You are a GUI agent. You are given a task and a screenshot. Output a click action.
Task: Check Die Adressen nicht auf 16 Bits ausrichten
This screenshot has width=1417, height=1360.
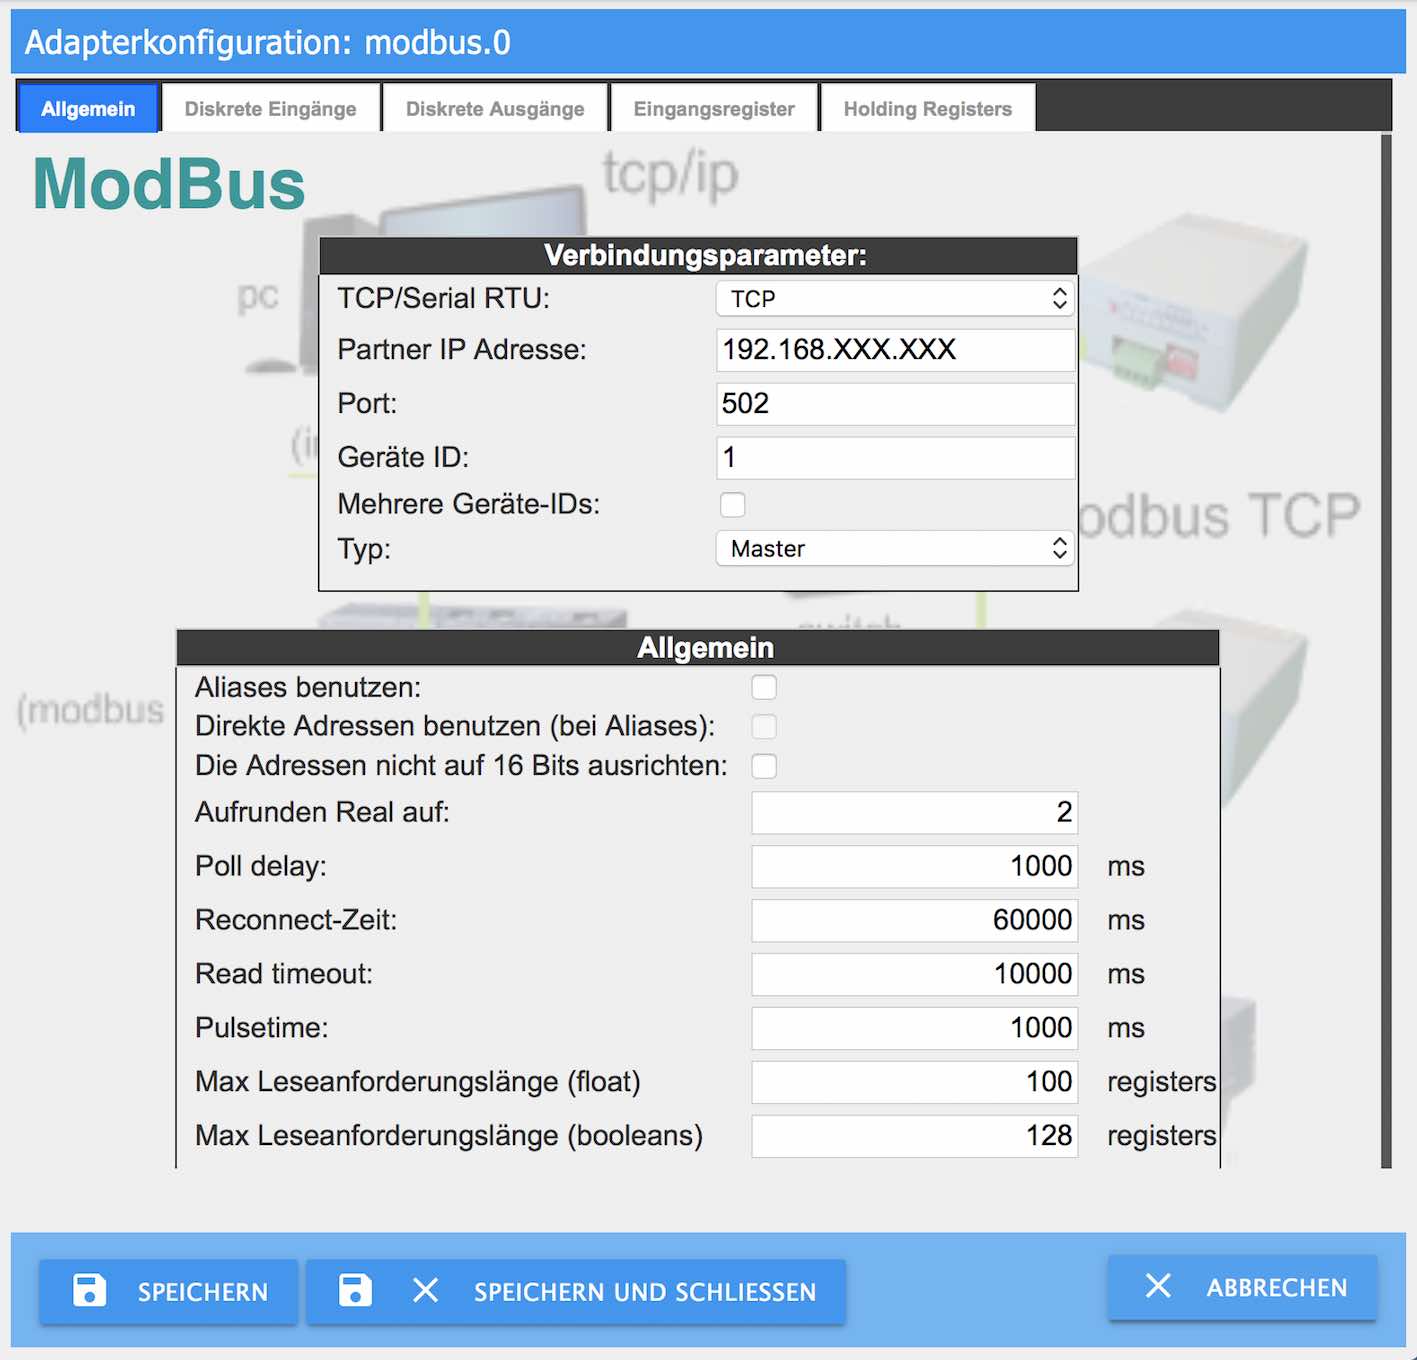764,766
